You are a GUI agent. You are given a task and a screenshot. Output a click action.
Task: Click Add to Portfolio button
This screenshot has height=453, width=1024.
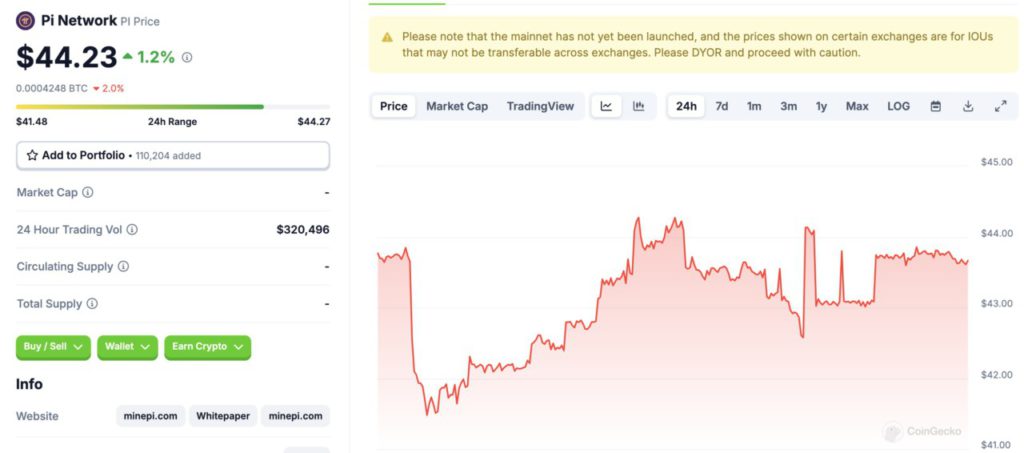pos(172,155)
